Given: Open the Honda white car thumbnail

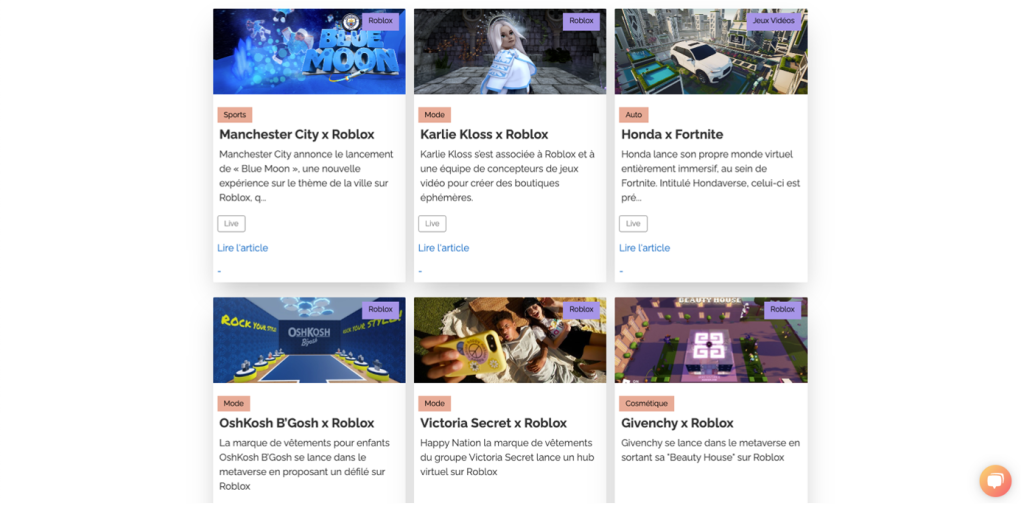Looking at the screenshot, I should [x=711, y=52].
